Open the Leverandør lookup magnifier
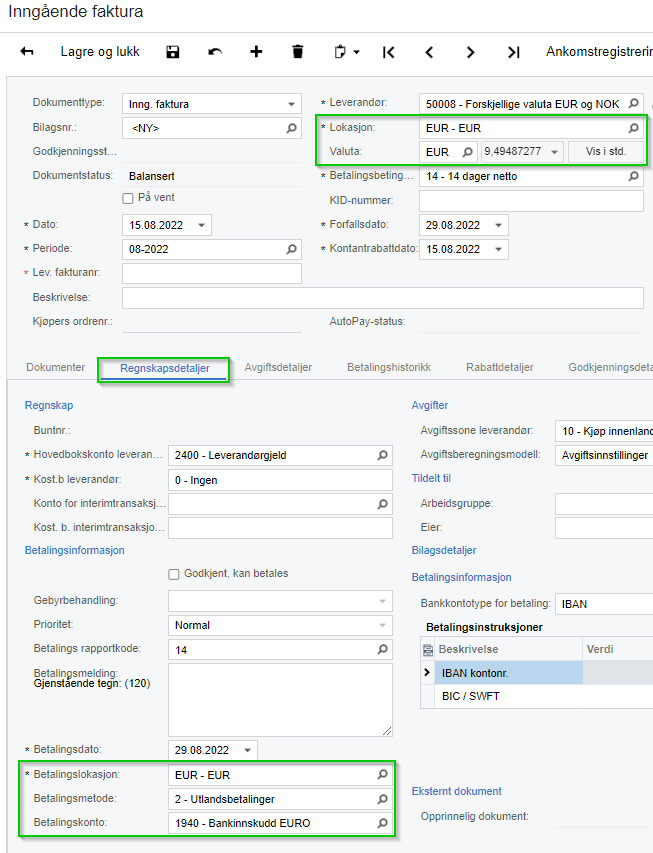The height and width of the screenshot is (853, 653). [633, 103]
